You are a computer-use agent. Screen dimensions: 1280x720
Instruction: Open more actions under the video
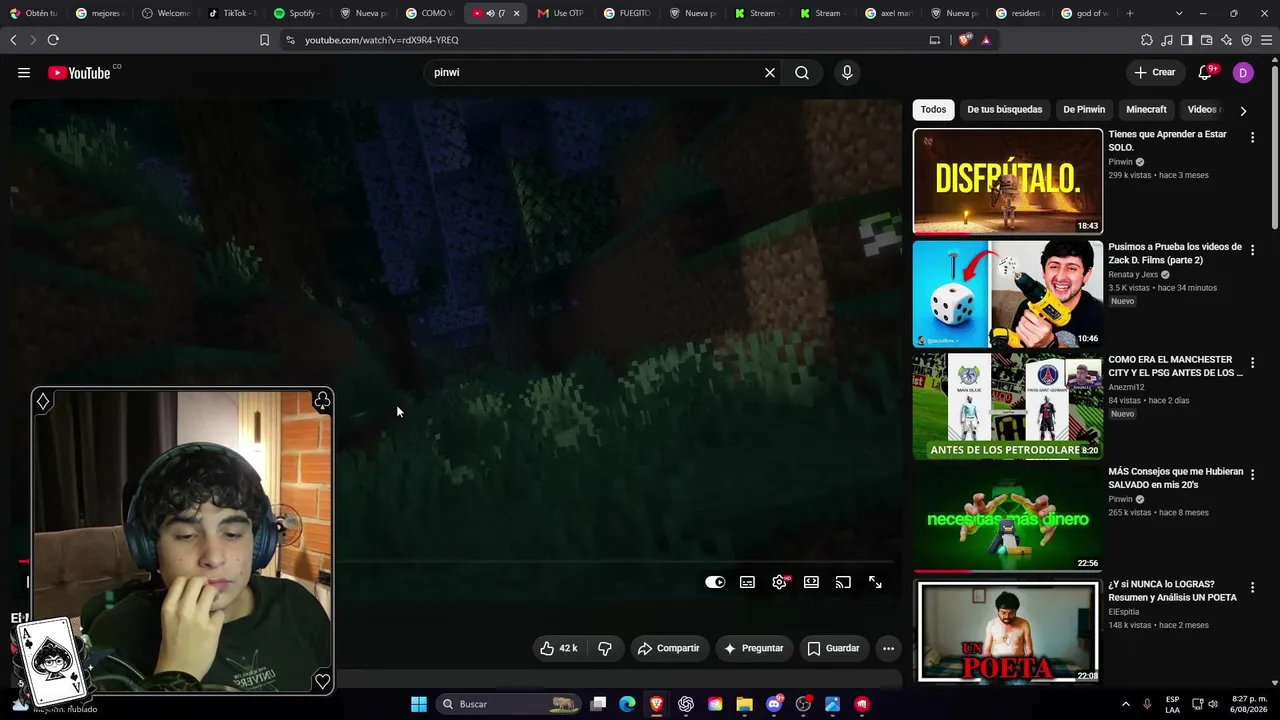tap(888, 648)
